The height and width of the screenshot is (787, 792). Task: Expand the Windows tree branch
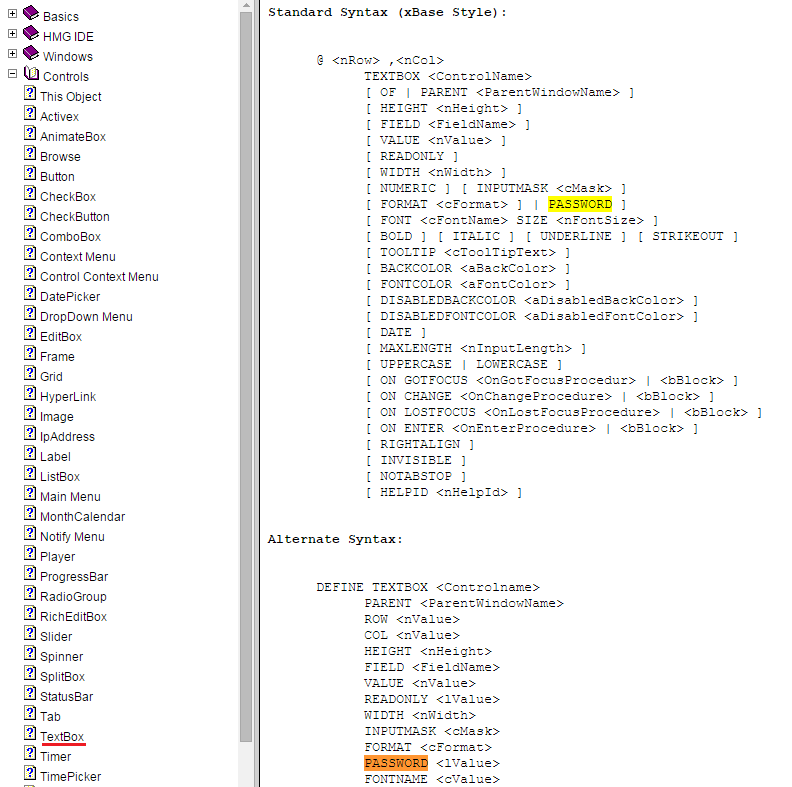pos(12,55)
